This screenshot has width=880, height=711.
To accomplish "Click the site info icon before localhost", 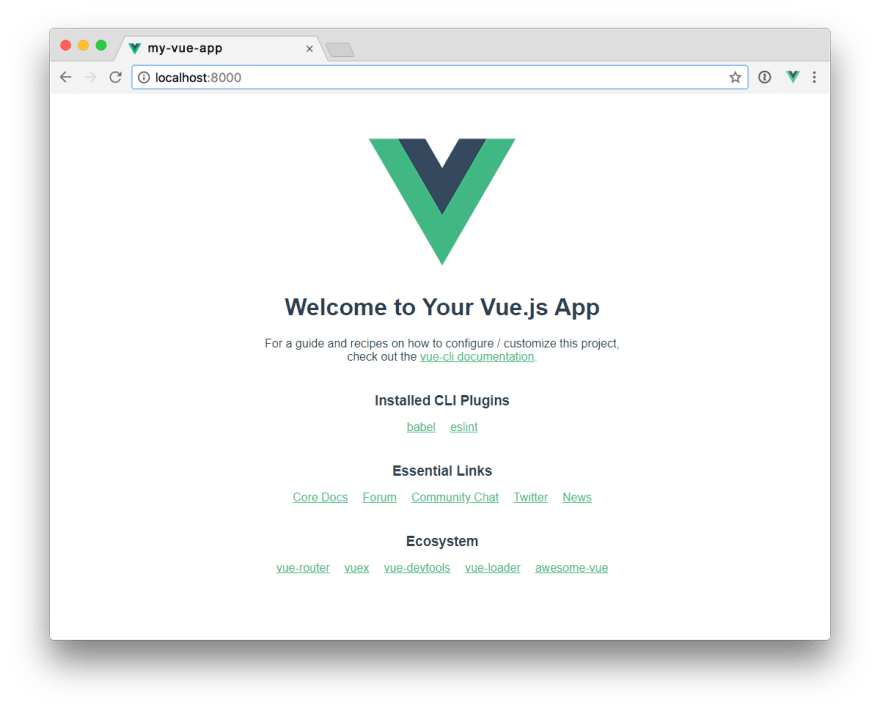I will coord(144,77).
